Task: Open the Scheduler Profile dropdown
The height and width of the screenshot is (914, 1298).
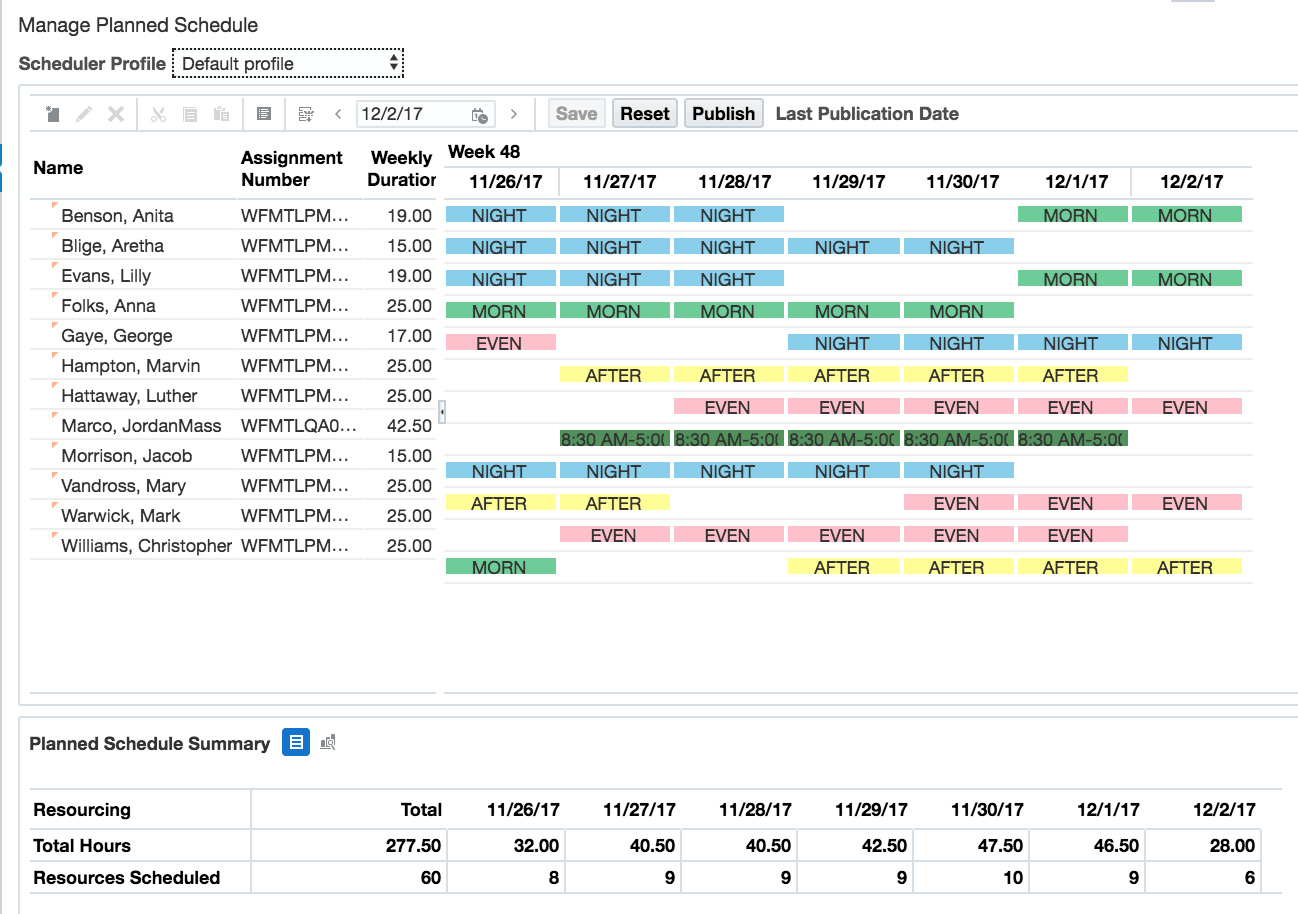Action: 288,64
